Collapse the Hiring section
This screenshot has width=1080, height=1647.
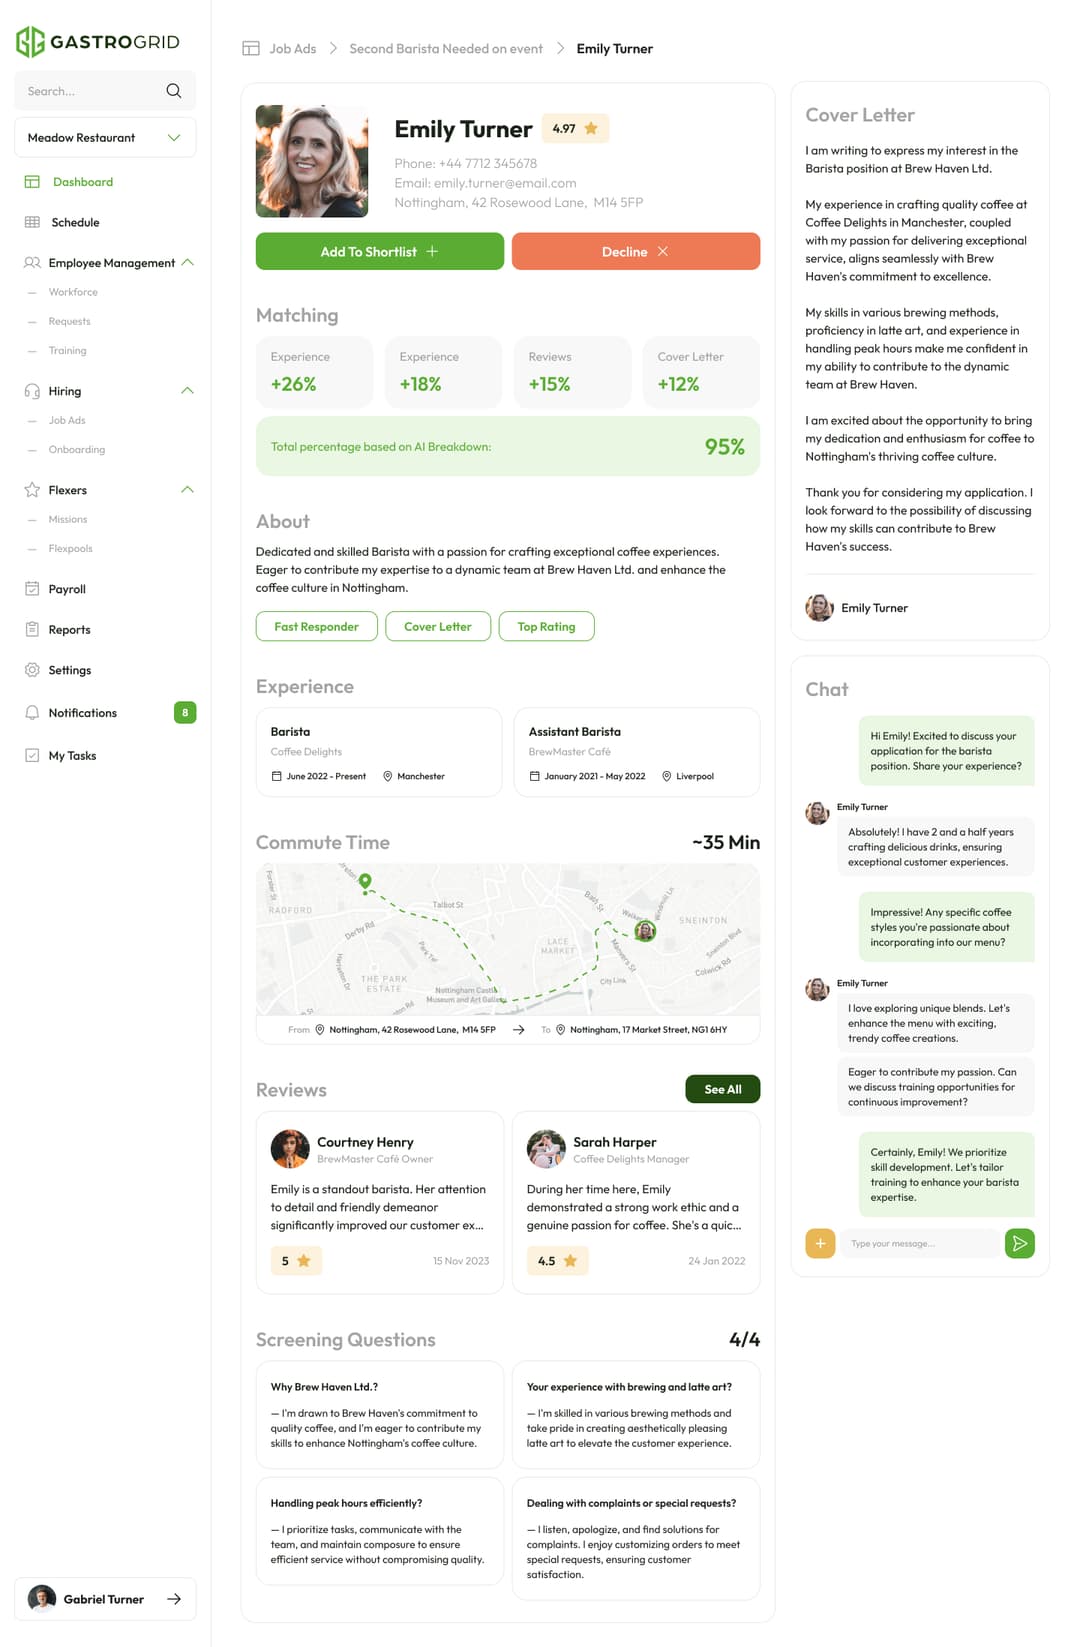pos(187,391)
